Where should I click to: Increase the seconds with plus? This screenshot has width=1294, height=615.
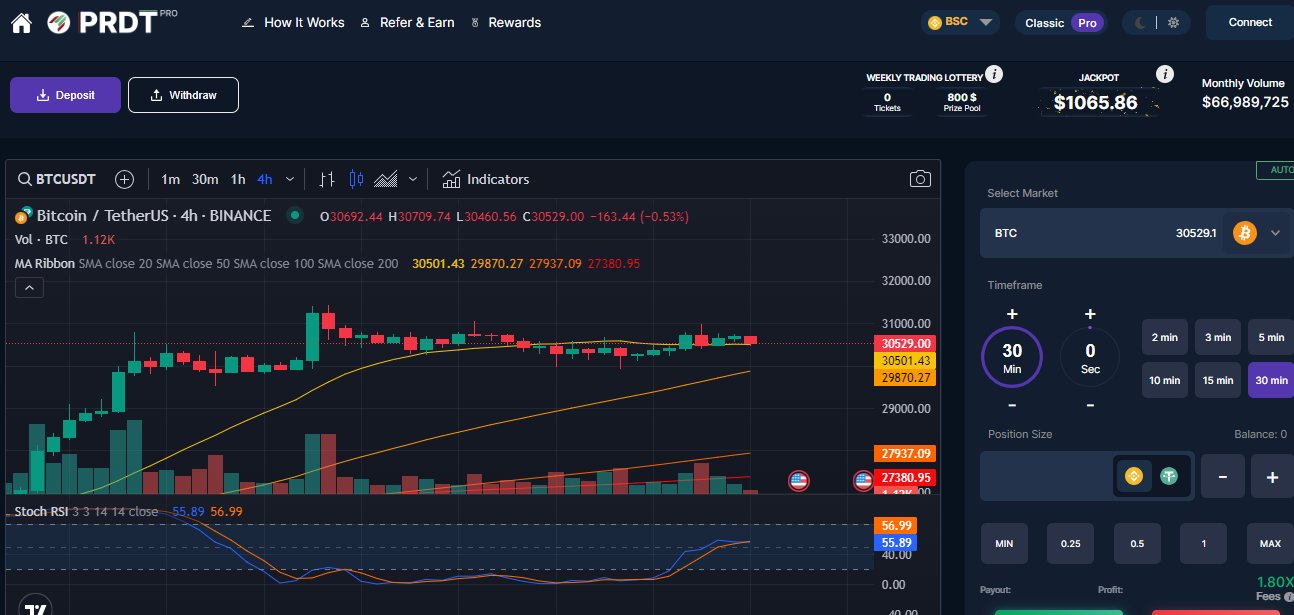pyautogui.click(x=1090, y=314)
